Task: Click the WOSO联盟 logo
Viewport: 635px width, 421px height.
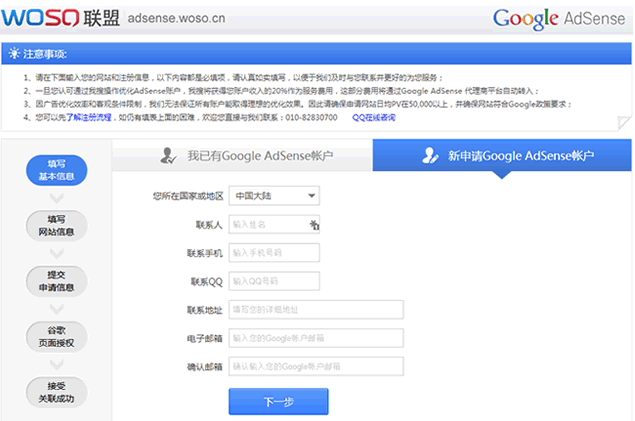Action: 60,18
